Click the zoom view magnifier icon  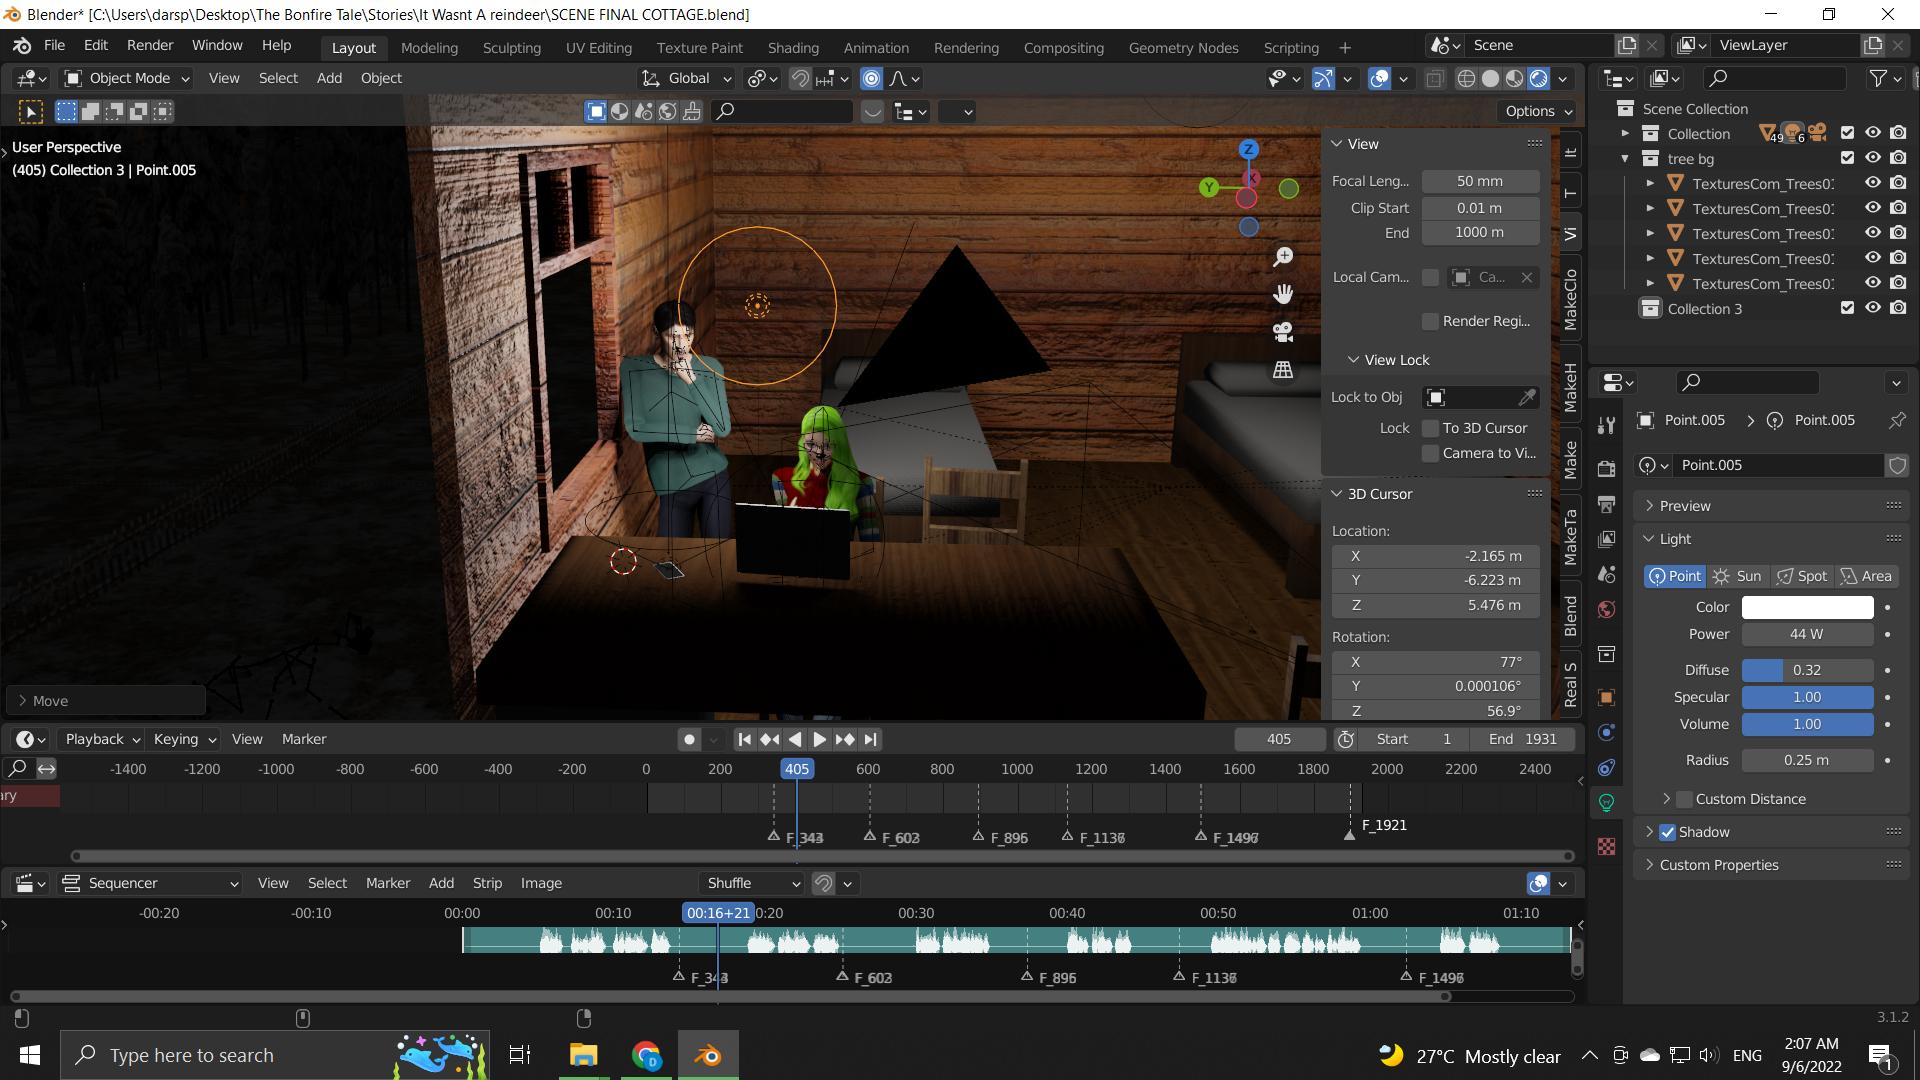click(x=1283, y=257)
